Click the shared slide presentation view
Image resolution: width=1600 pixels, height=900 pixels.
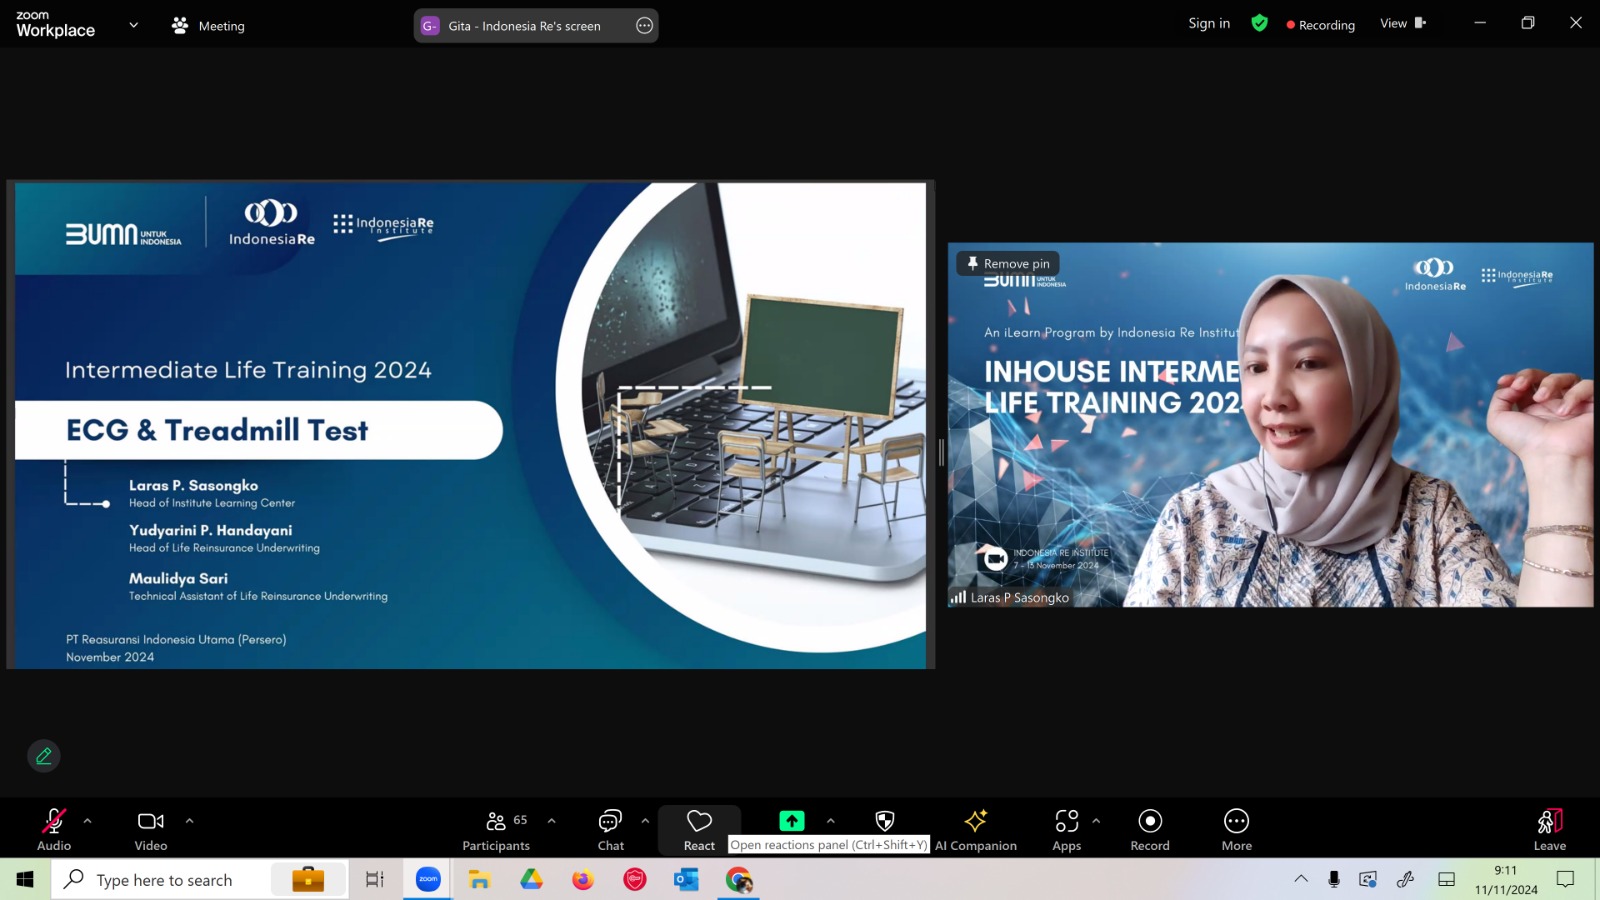(x=470, y=425)
